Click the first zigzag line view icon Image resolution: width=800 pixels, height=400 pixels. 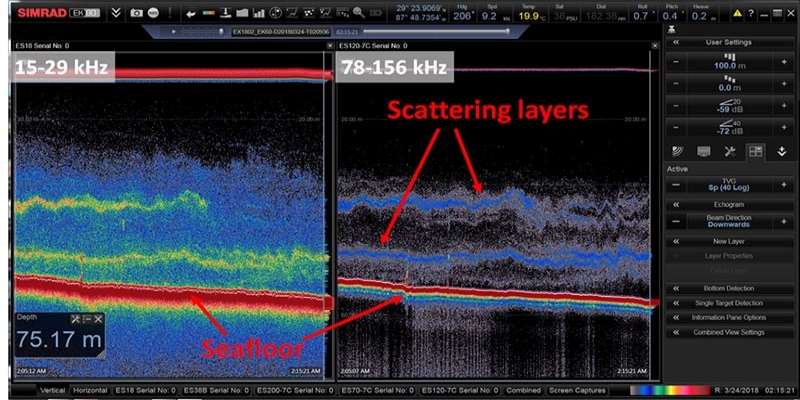click(292, 13)
